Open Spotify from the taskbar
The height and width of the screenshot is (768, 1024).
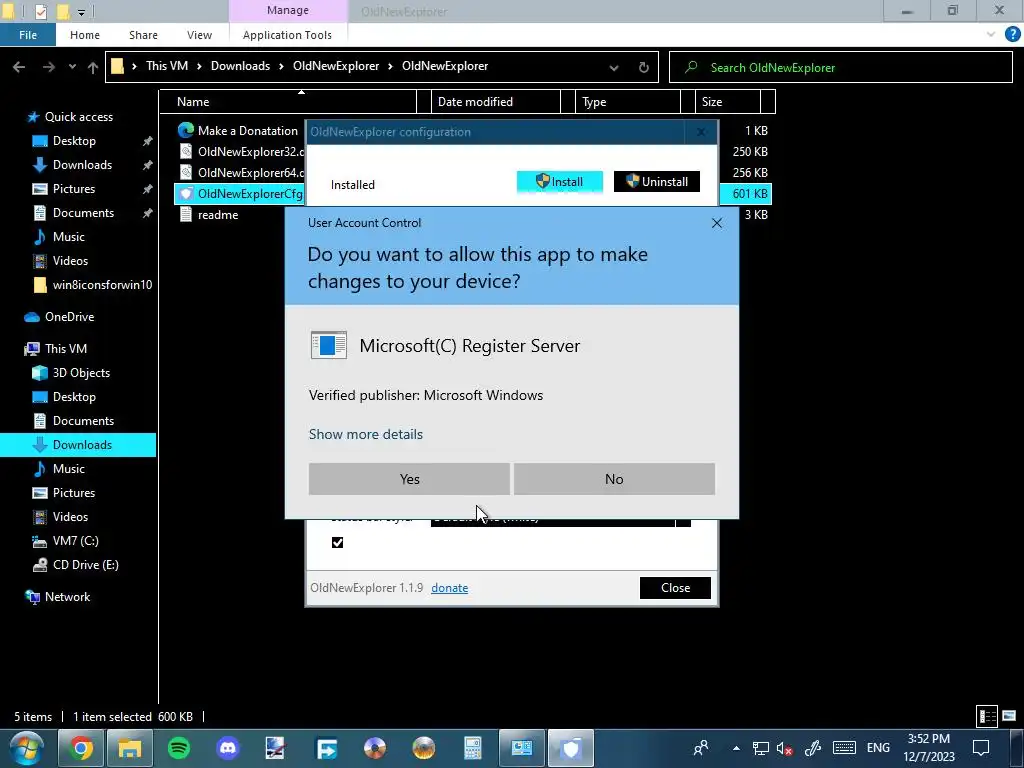[x=179, y=748]
